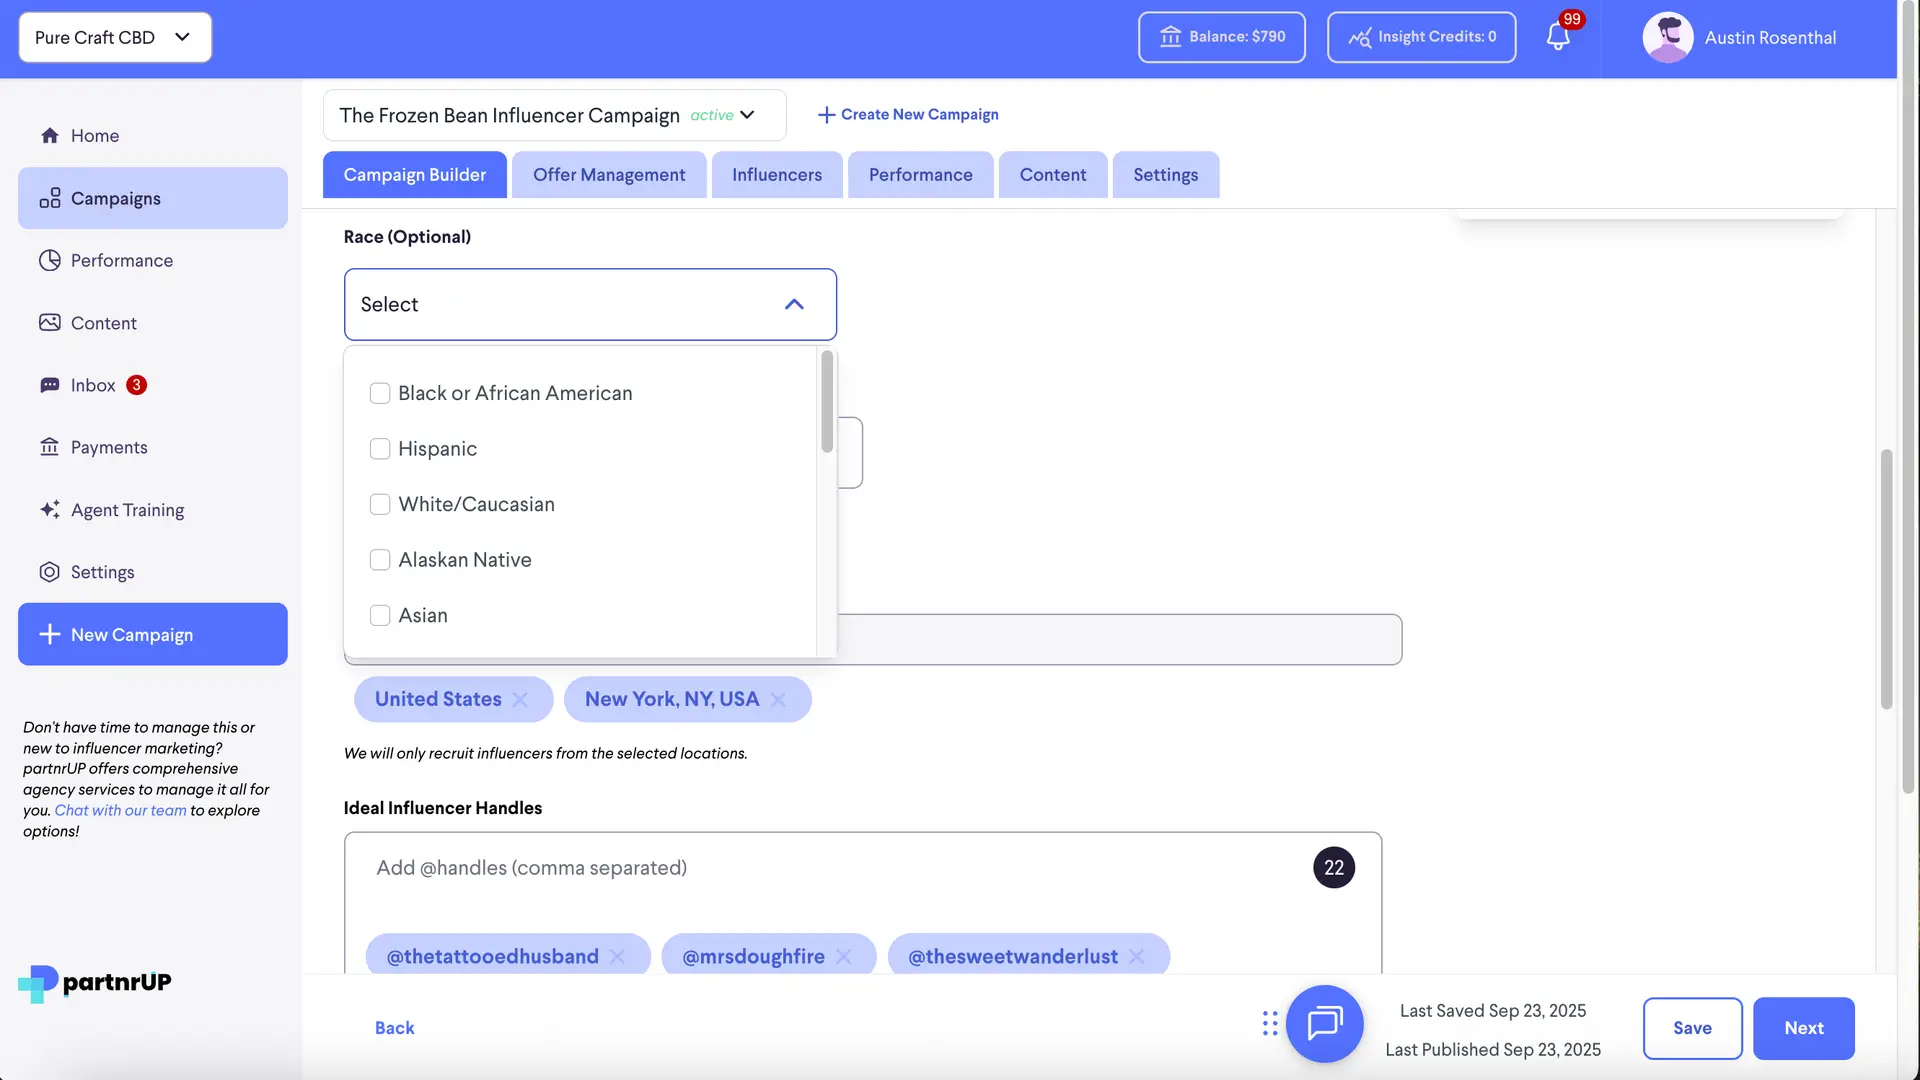
Task: Click Create New Campaign
Action: 907,114
